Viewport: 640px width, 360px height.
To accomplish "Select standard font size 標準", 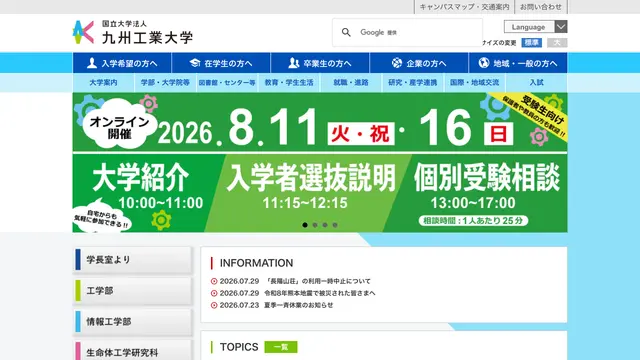I will [x=531, y=42].
